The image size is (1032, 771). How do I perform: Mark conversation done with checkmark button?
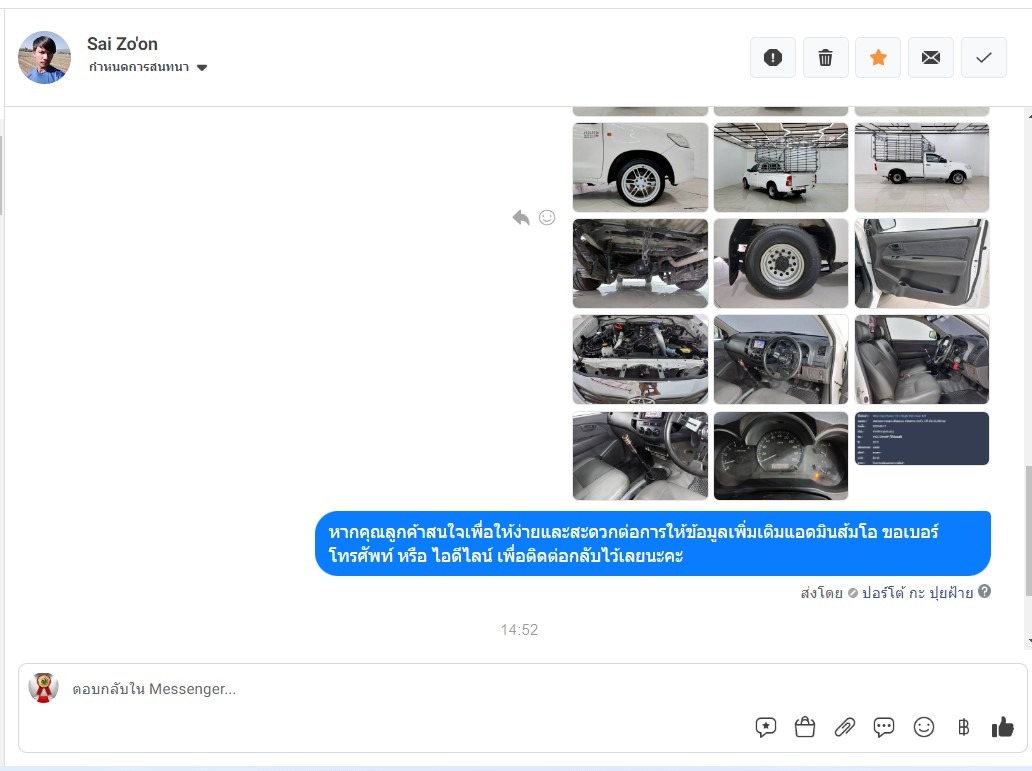pos(984,58)
